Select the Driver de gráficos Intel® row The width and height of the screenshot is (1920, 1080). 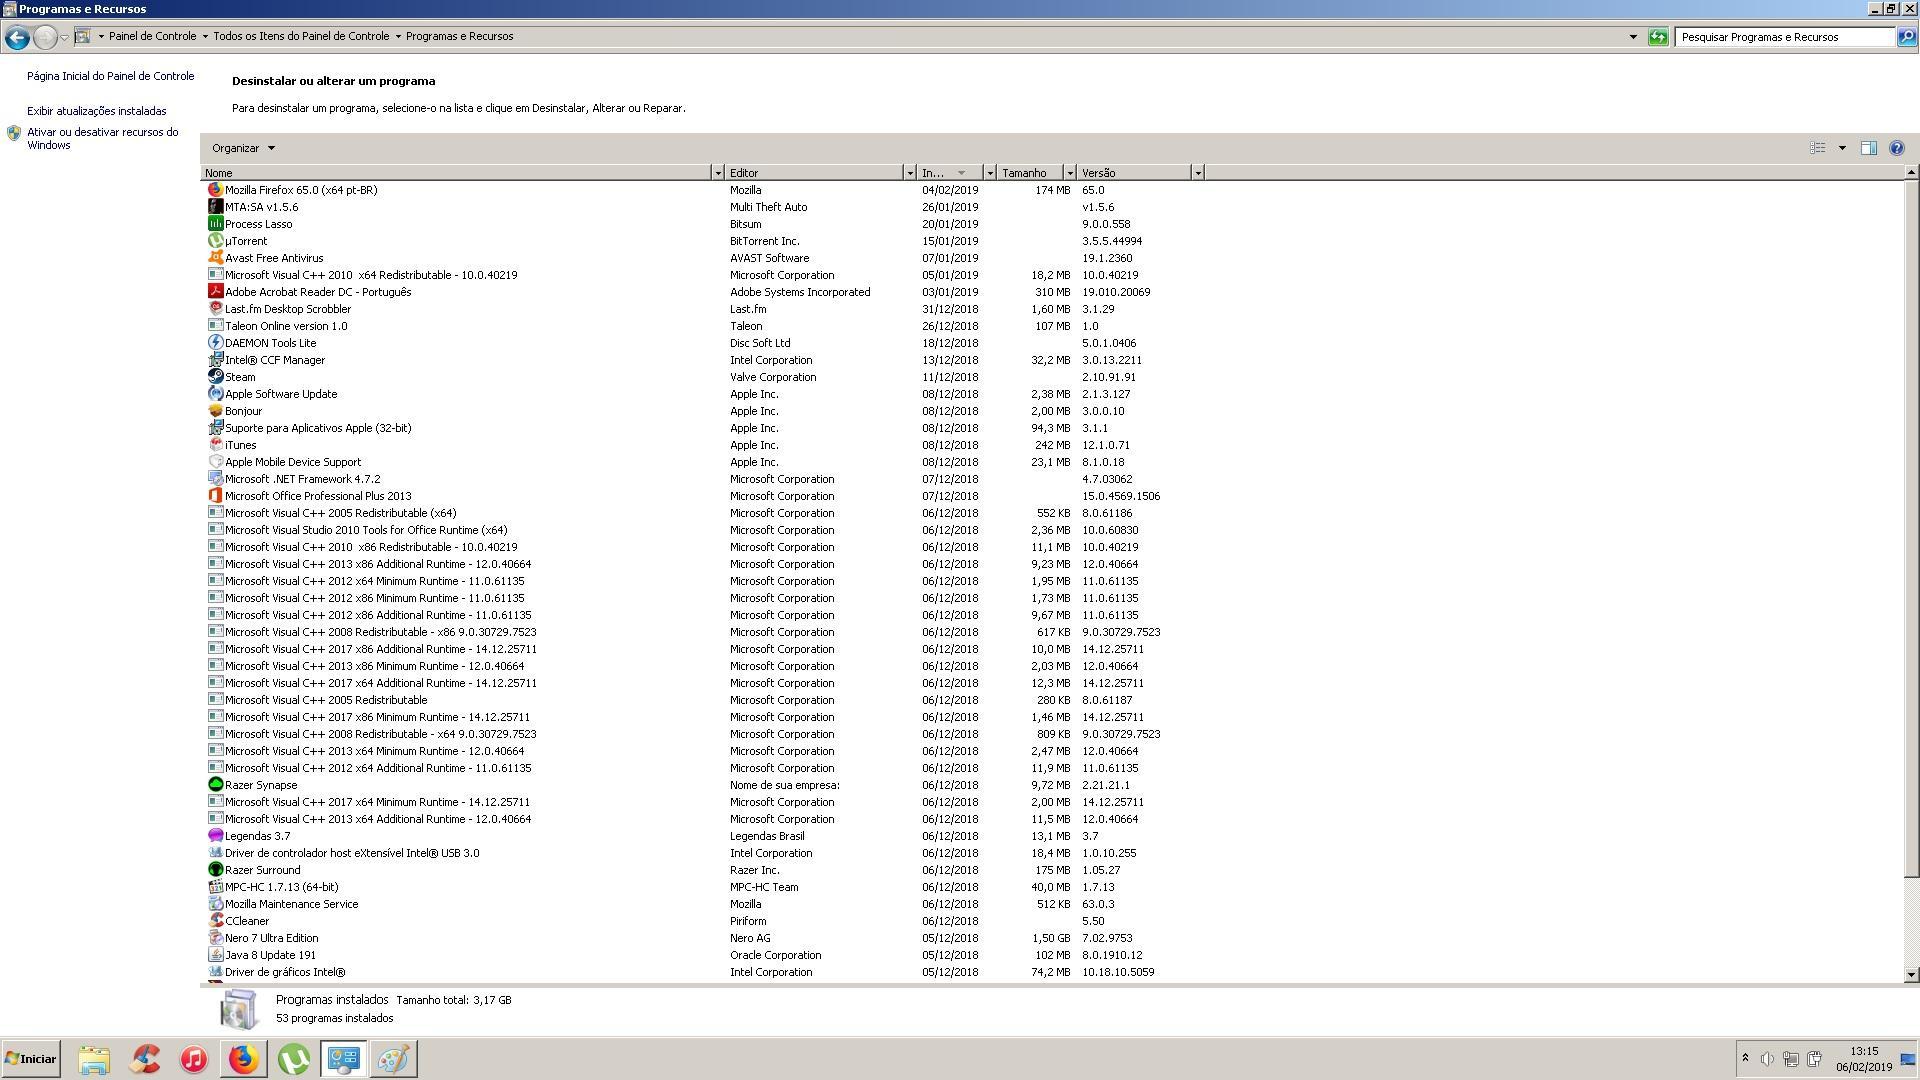[x=703, y=972]
